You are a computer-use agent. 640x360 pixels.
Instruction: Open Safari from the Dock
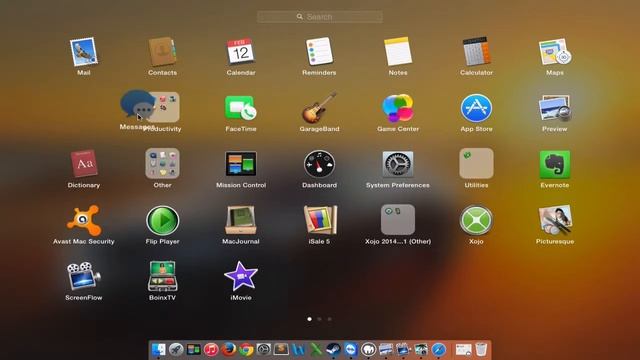(x=439, y=349)
